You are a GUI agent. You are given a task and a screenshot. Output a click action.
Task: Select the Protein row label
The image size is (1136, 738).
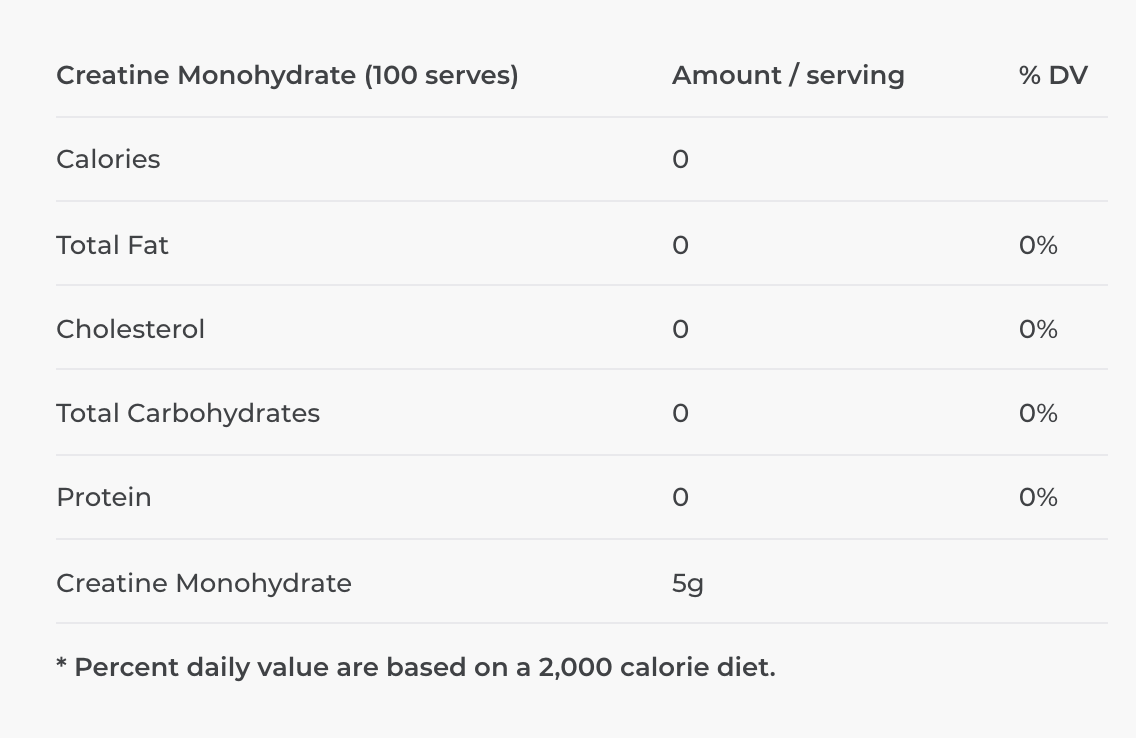pos(104,497)
